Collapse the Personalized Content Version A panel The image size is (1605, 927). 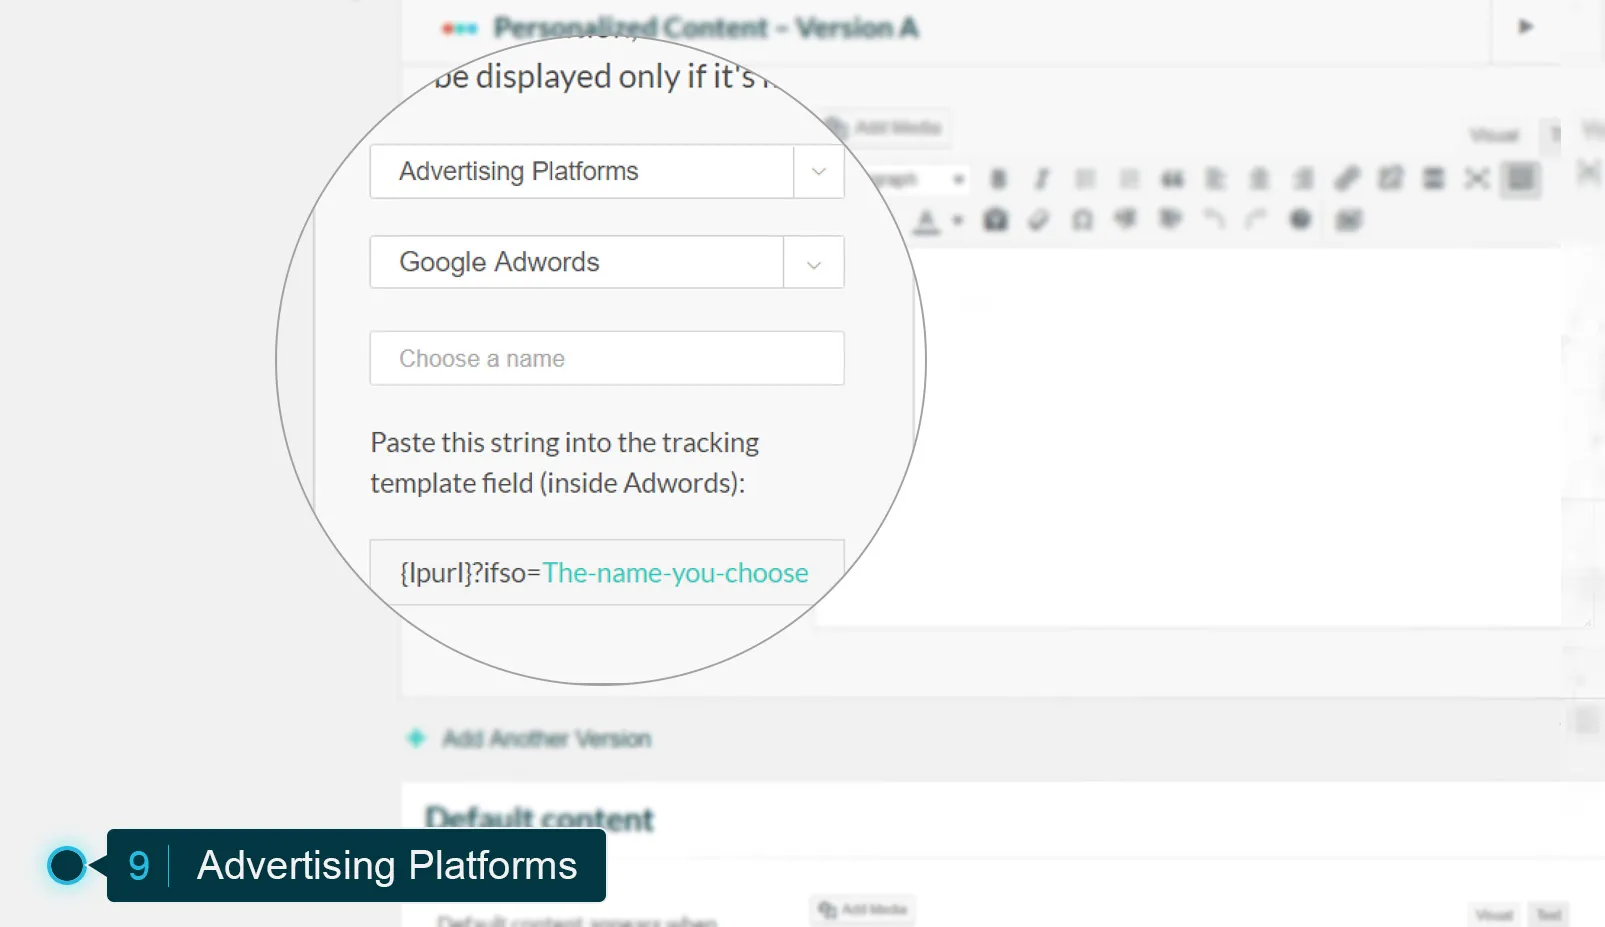[1525, 27]
